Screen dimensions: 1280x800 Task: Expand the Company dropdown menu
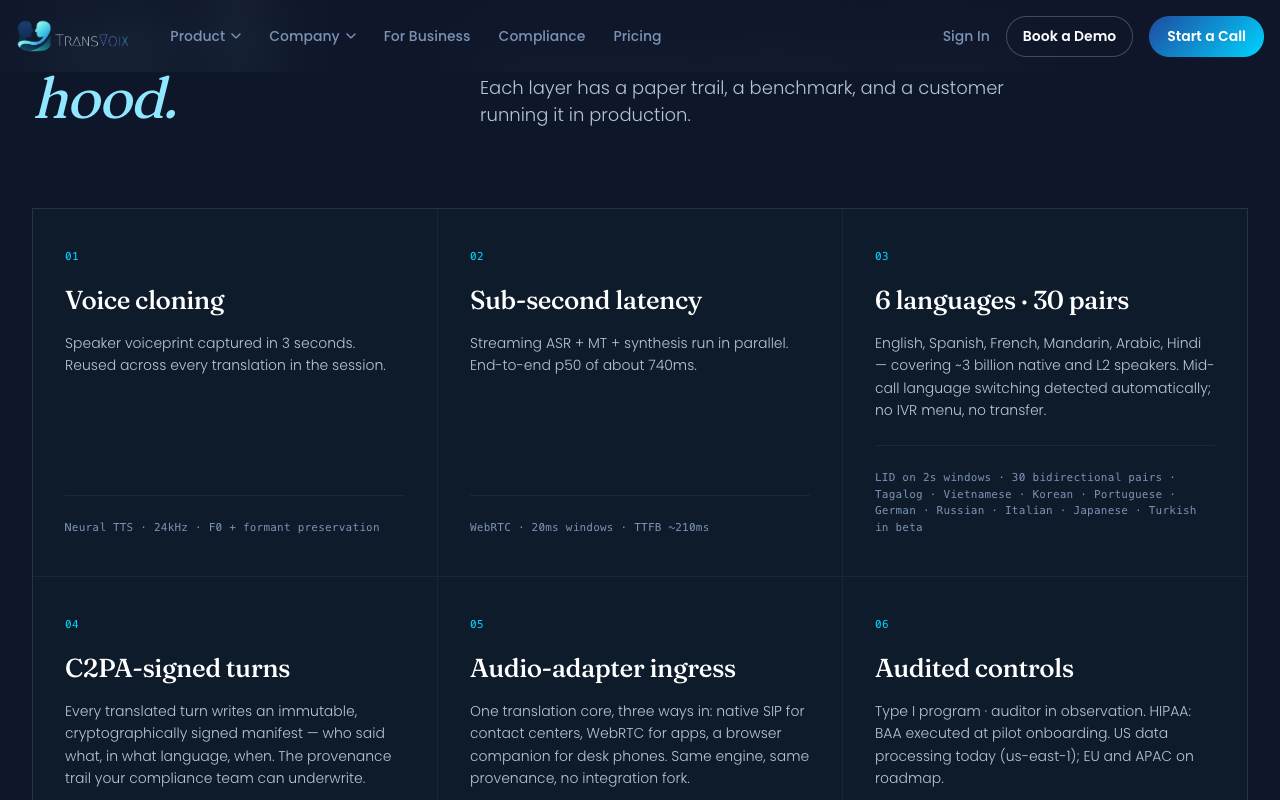click(312, 36)
